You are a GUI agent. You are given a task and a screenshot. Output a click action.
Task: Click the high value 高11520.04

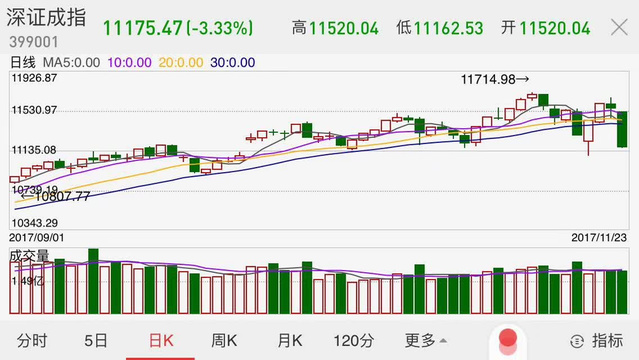point(335,28)
